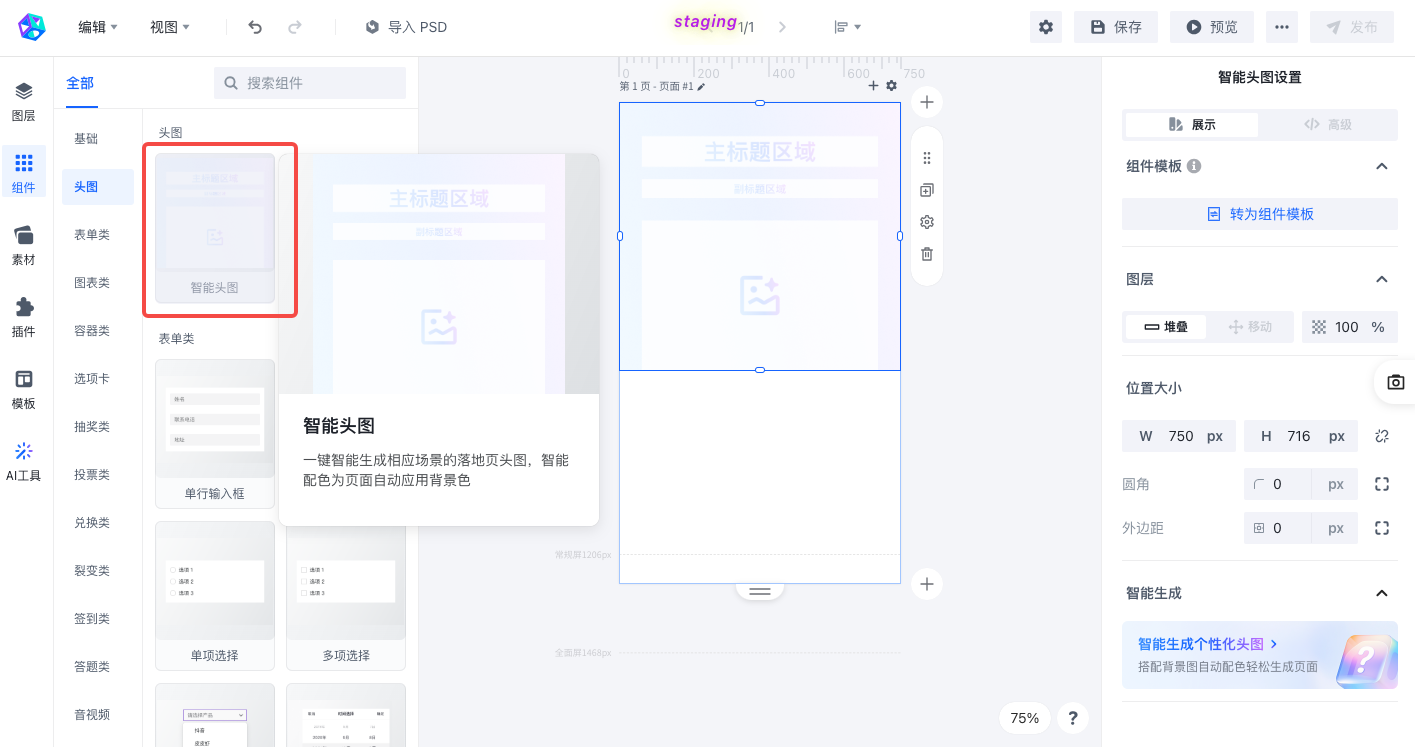Switch to the 高级 settings tab
Screen dimensions: 1415x747
1327,125
